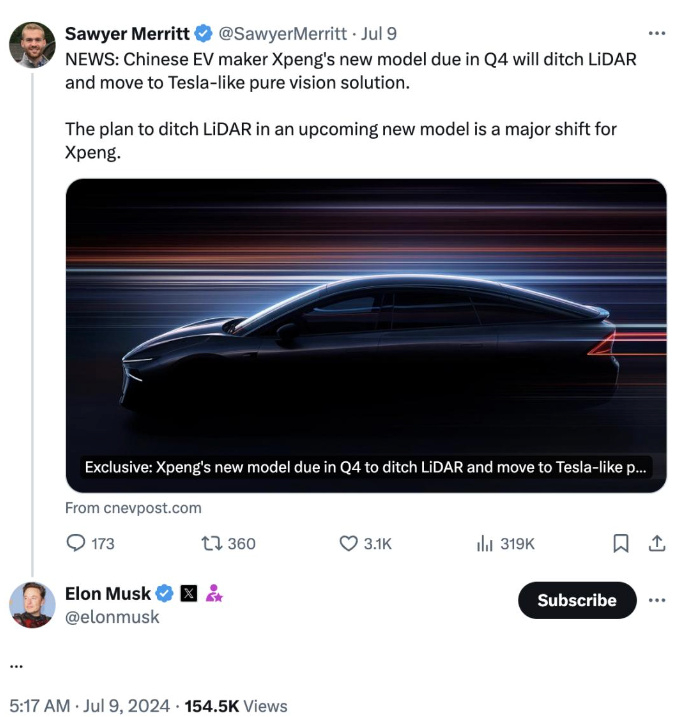Click Elon Musk's verified checkmark
The image size is (681, 717).
165,594
